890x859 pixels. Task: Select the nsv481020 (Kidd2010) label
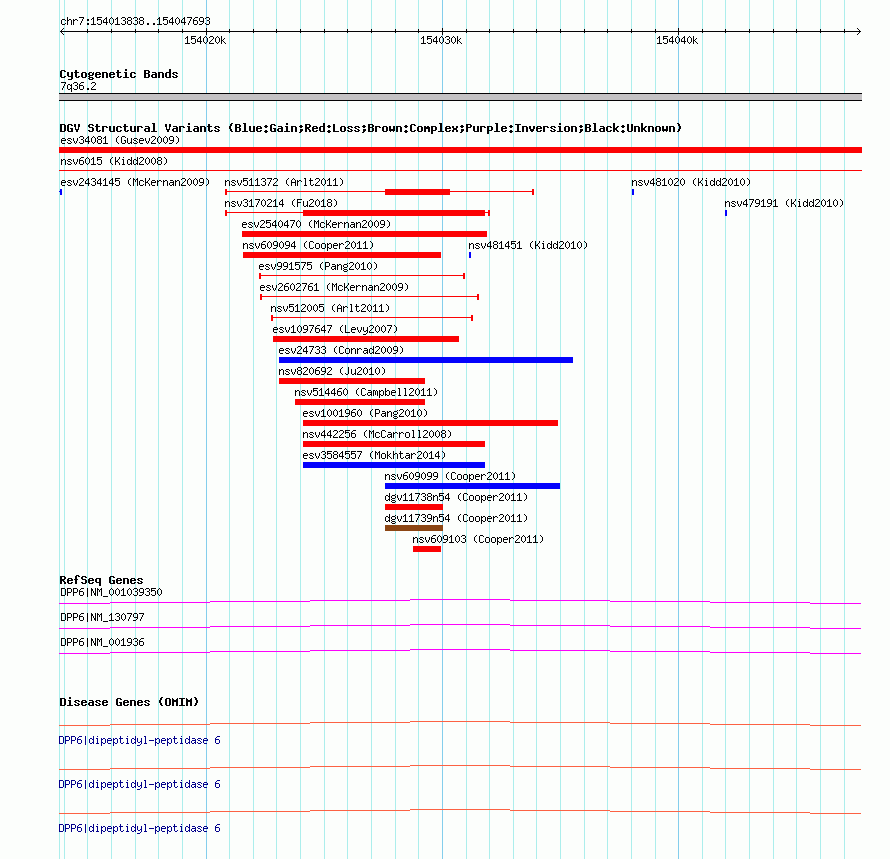click(x=691, y=182)
